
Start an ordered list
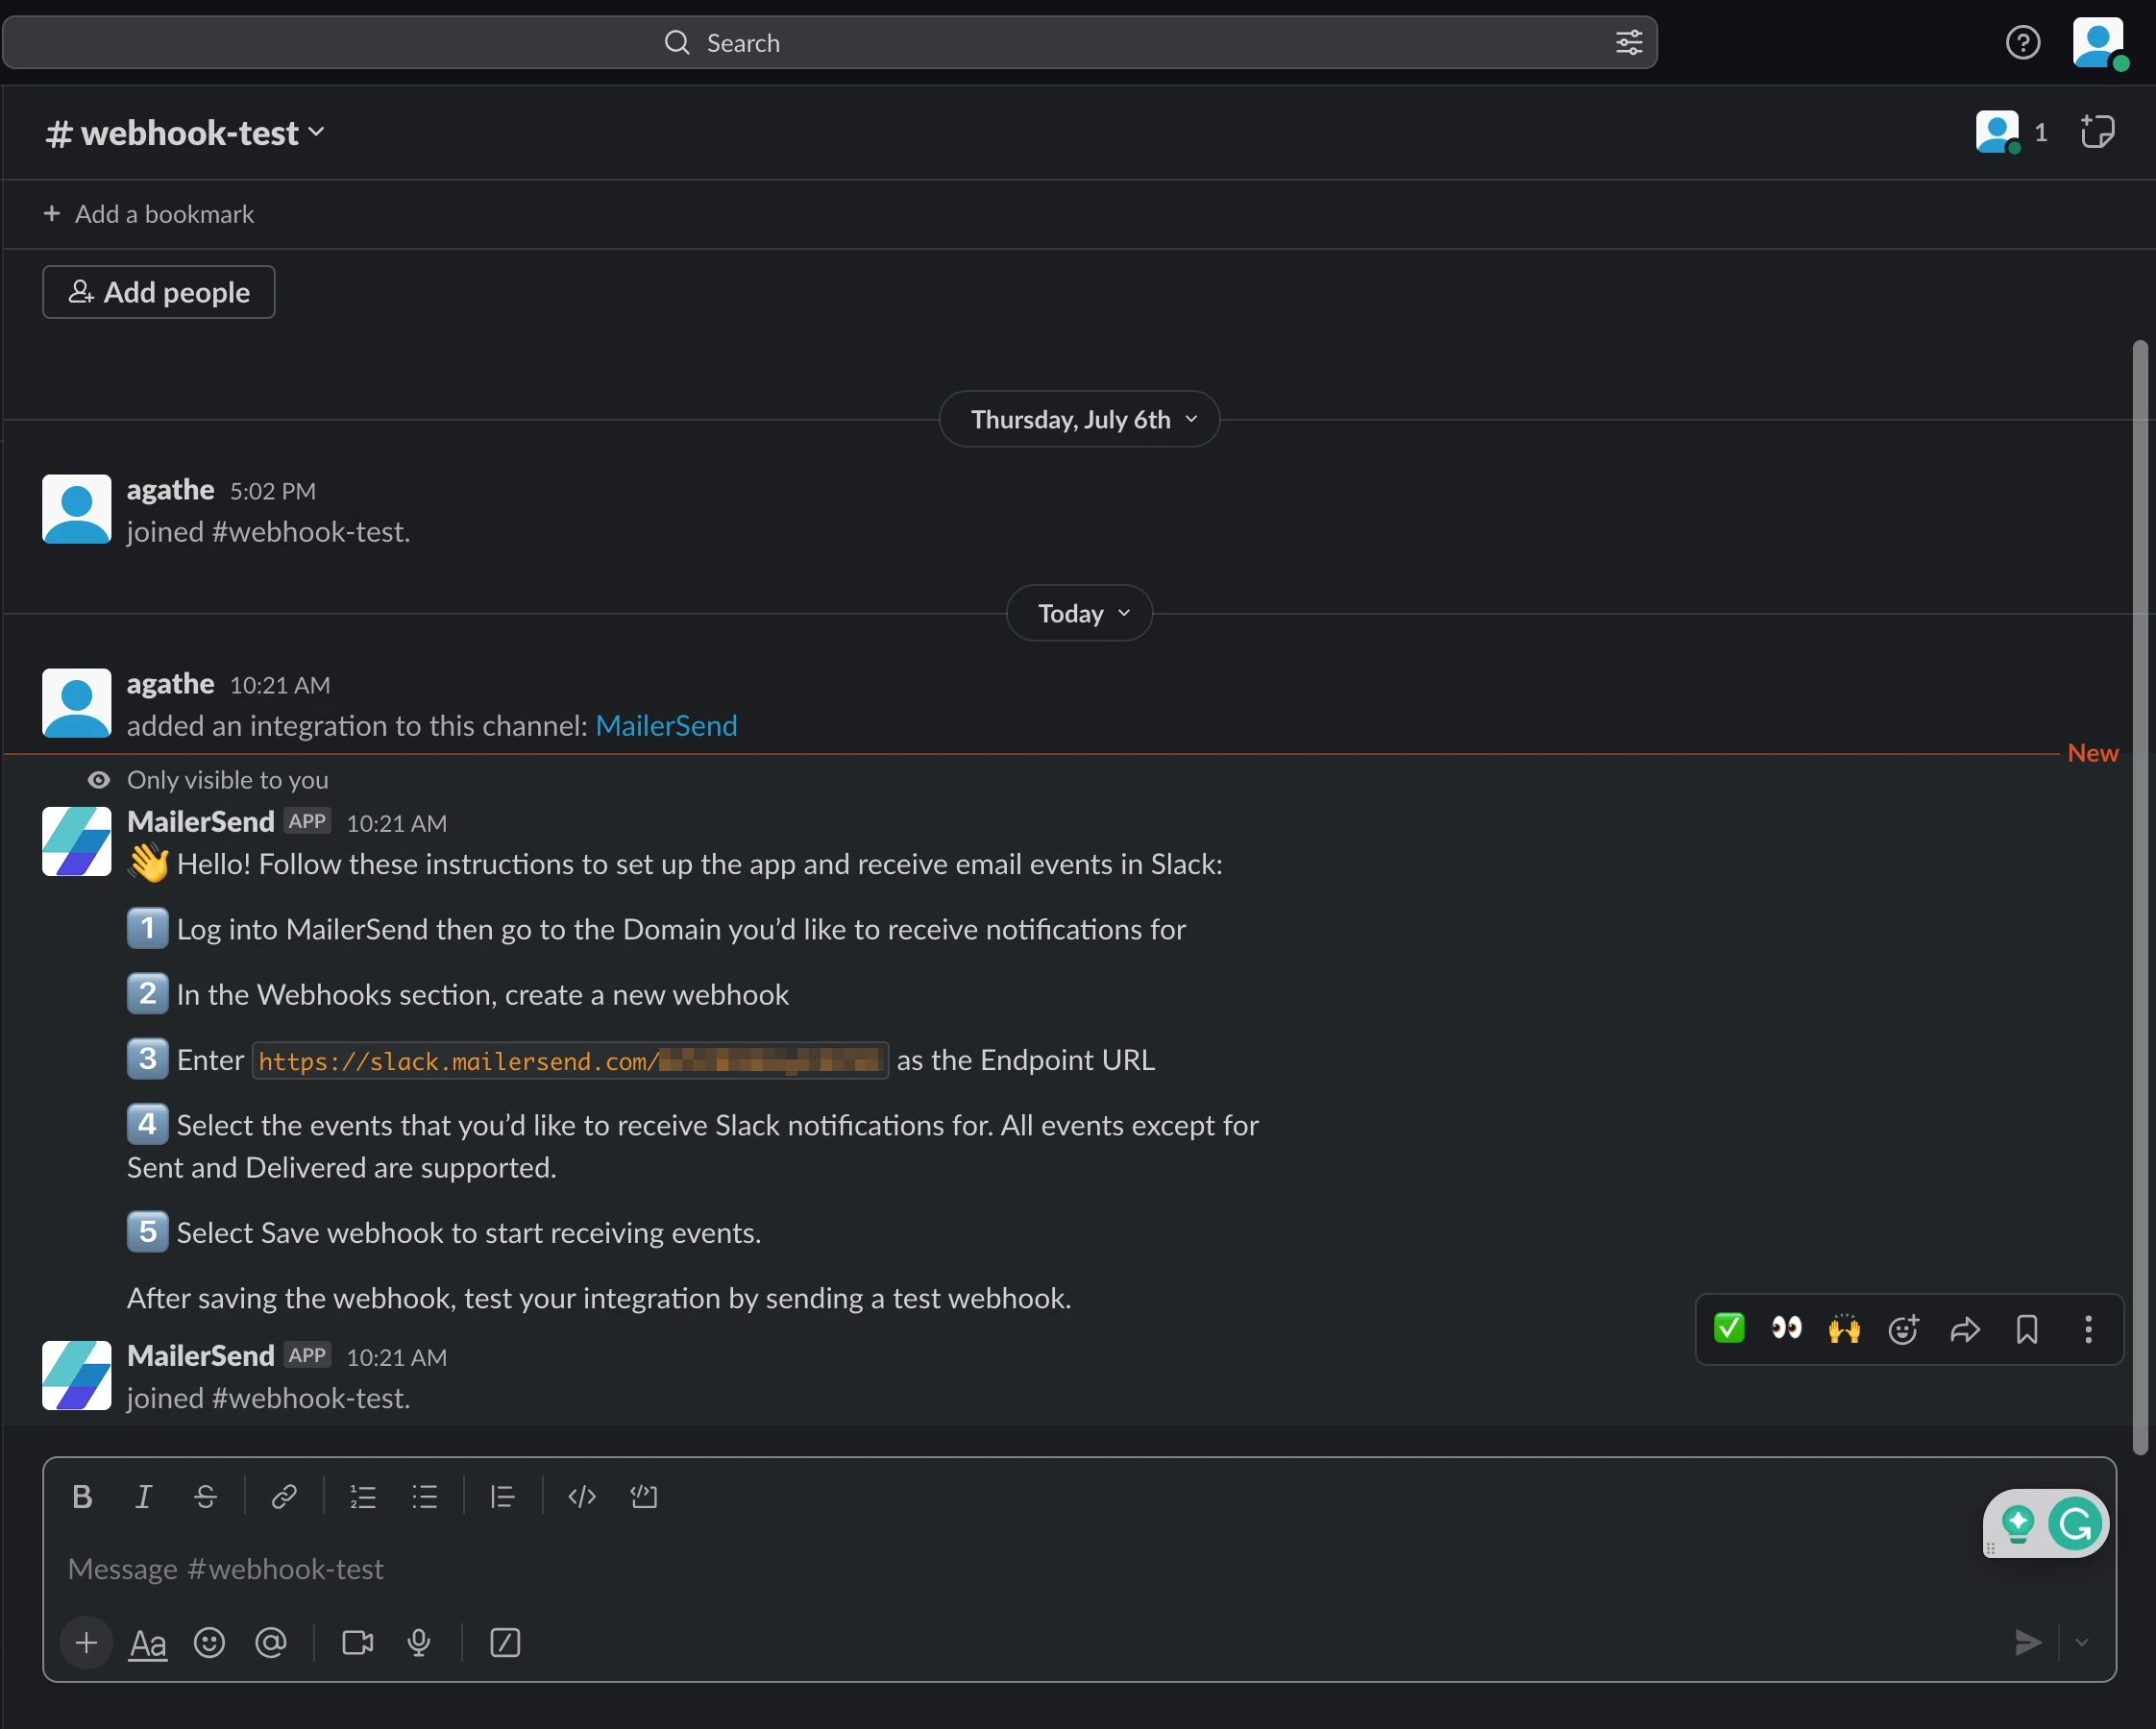pos(363,1496)
